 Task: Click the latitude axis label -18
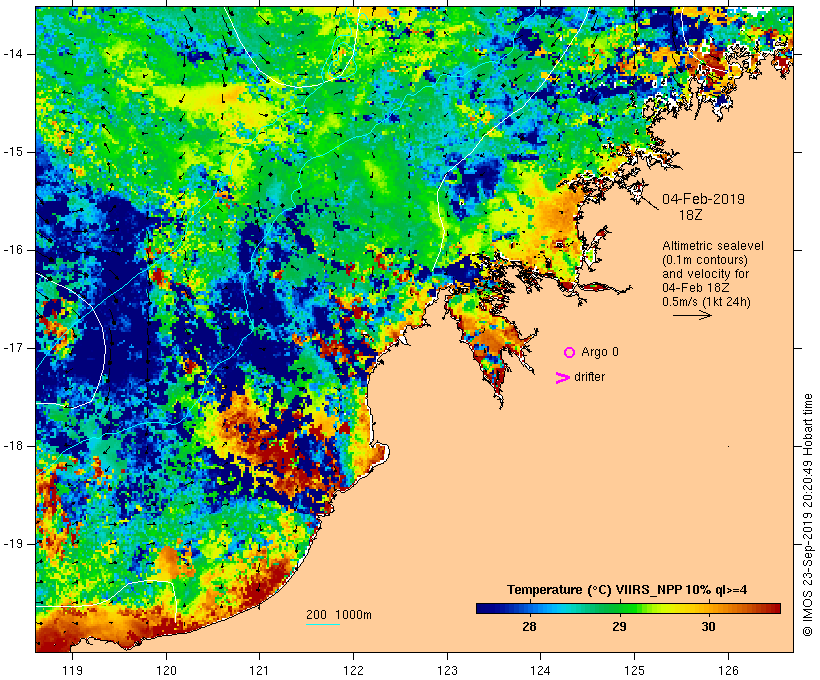click(13, 446)
